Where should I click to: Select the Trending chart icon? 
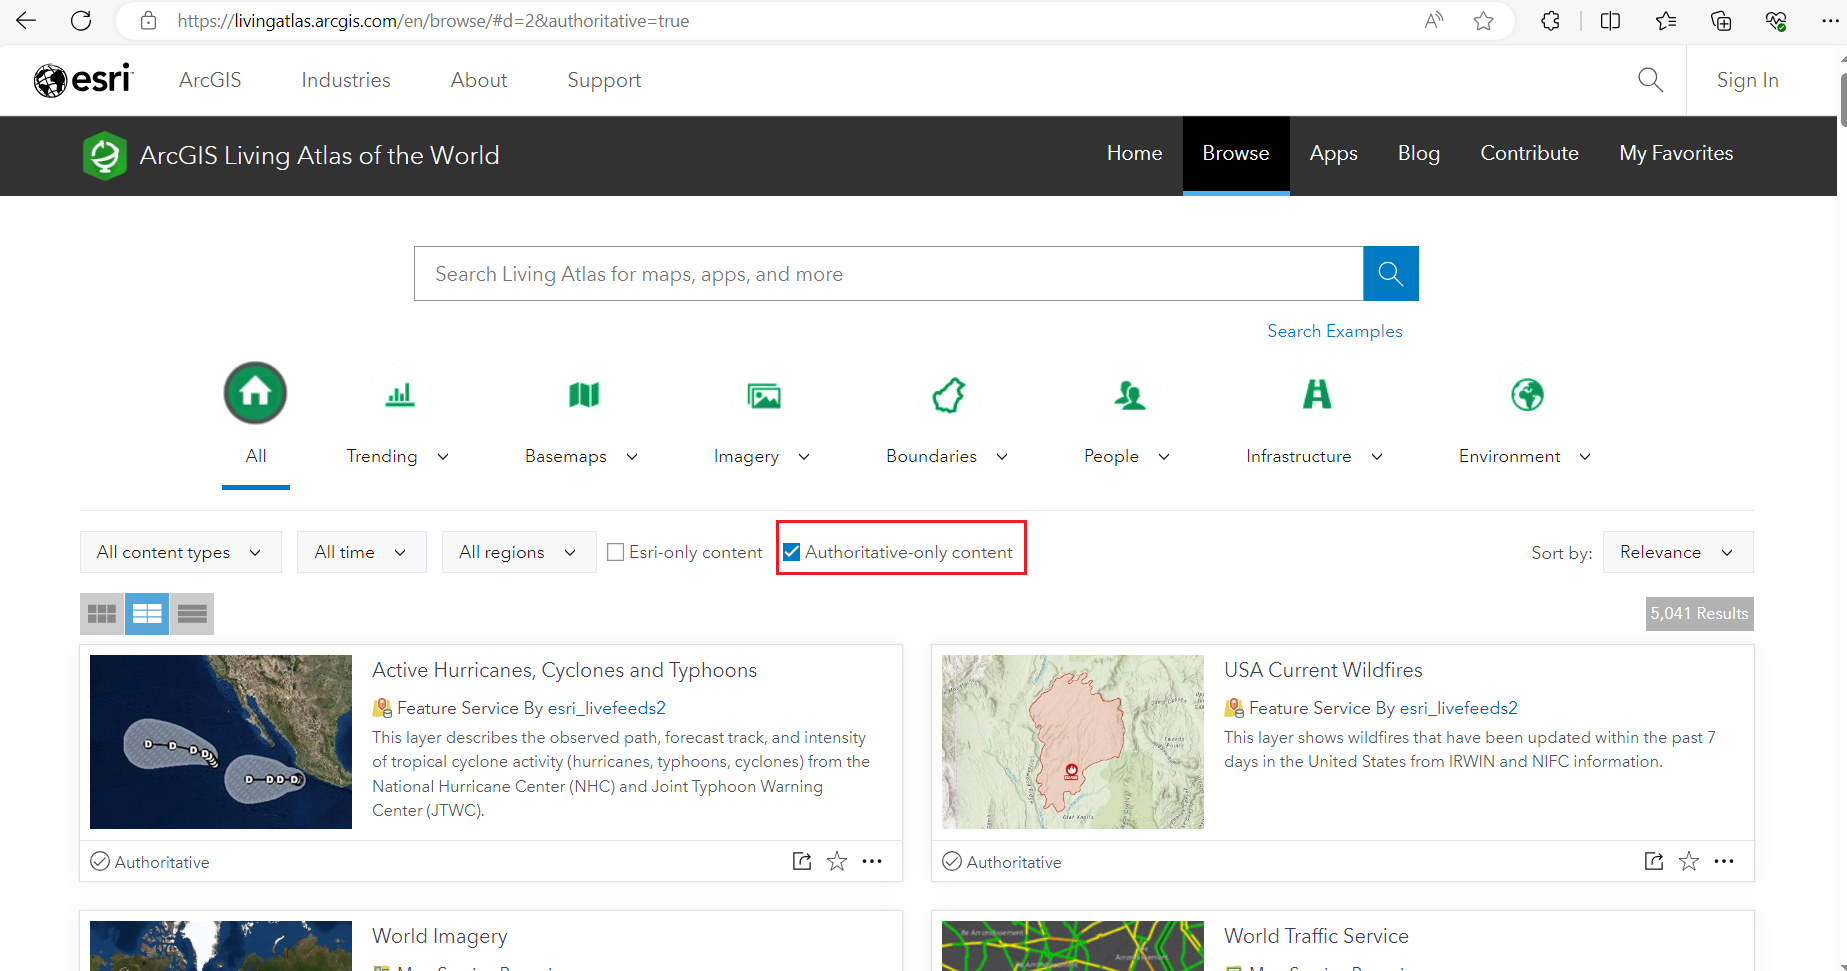pyautogui.click(x=400, y=395)
